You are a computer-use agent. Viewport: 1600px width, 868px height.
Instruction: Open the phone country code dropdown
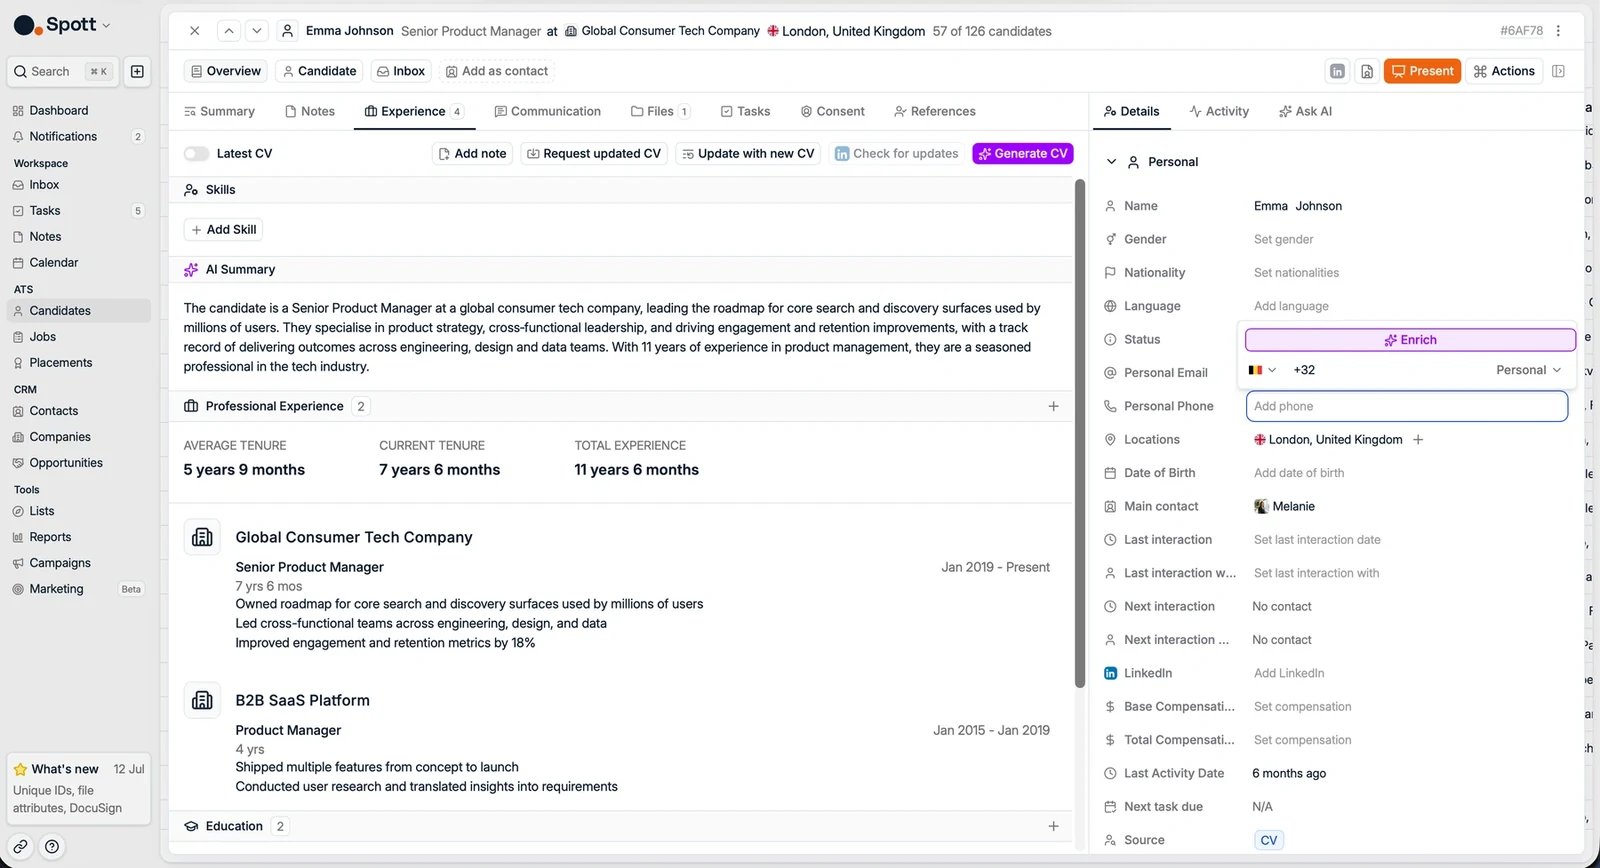(1263, 370)
